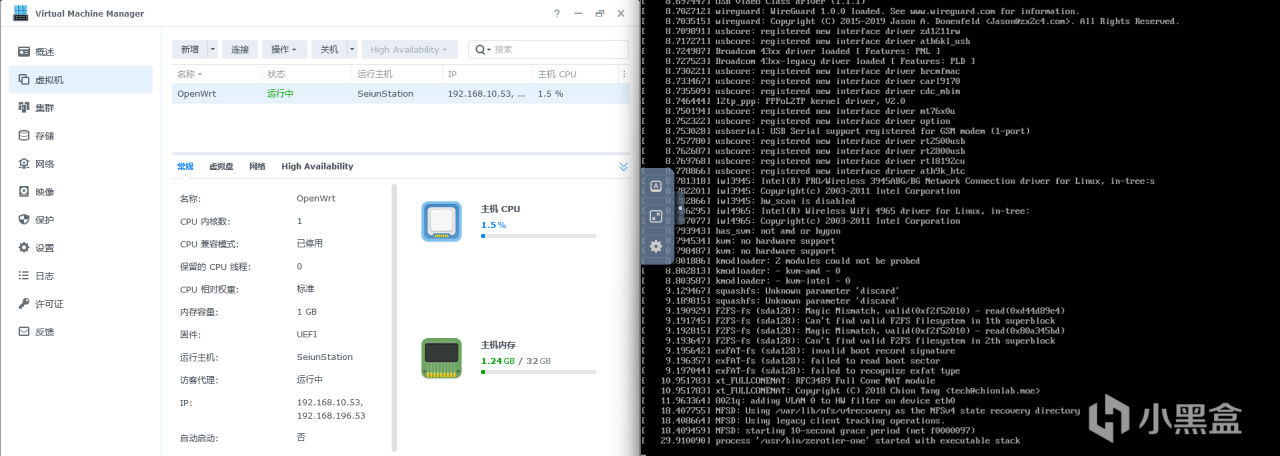Viewport: 1280px width, 456px height.
Task: Sort by the 状态 column header
Action: pos(306,74)
